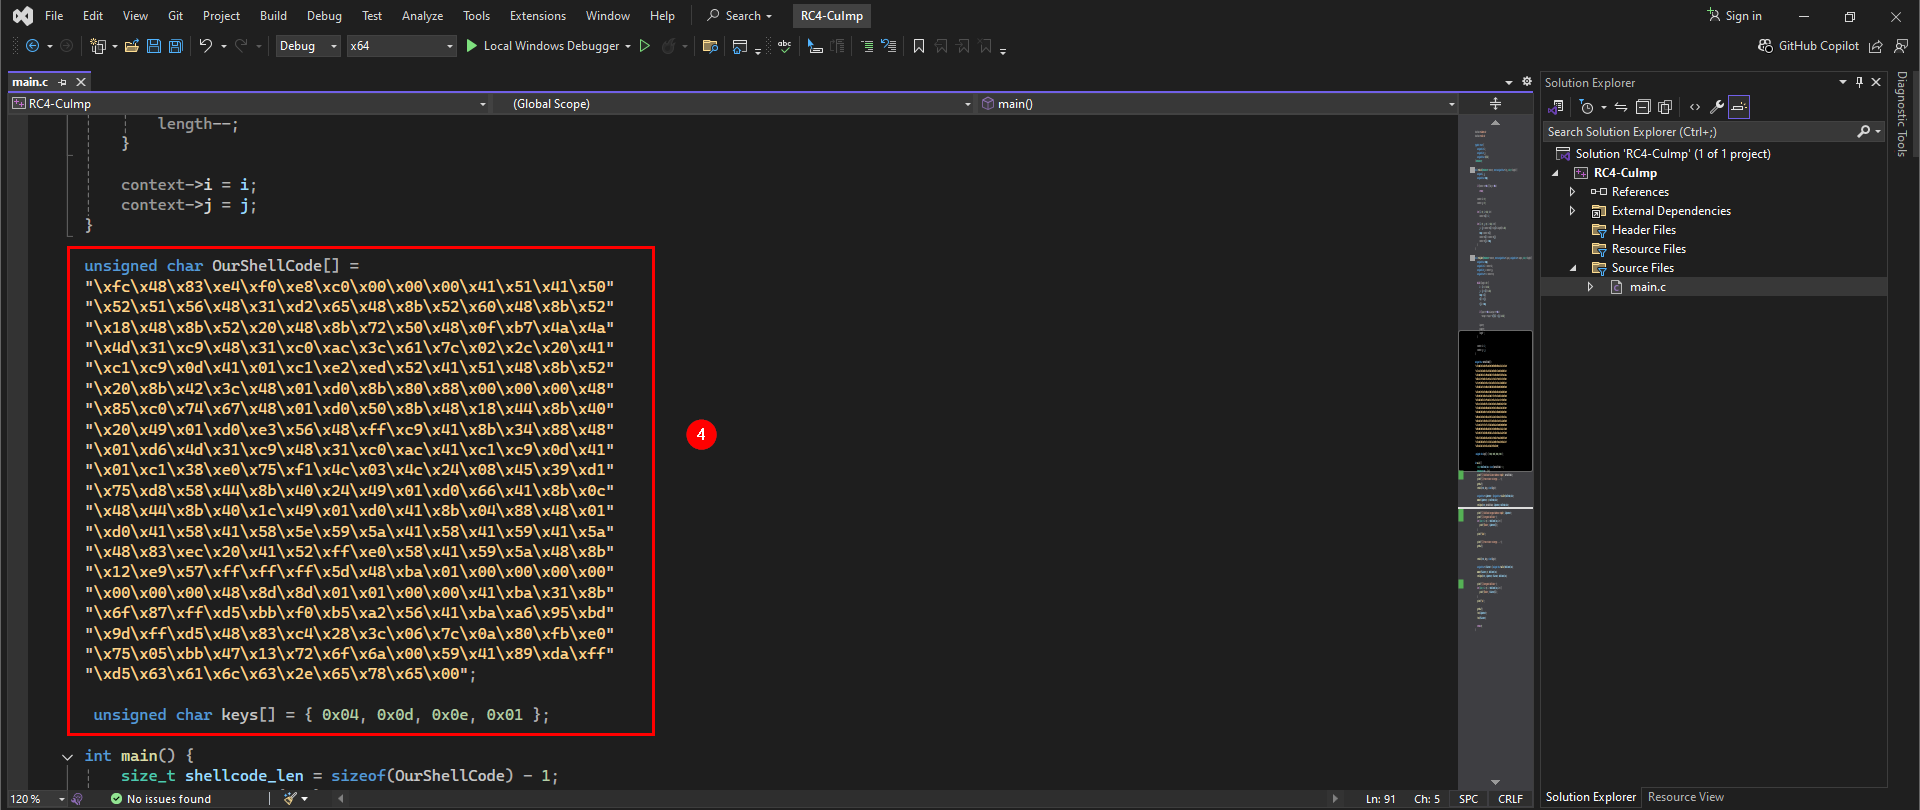Collapse the Source Files folder
1920x810 pixels.
point(1573,268)
